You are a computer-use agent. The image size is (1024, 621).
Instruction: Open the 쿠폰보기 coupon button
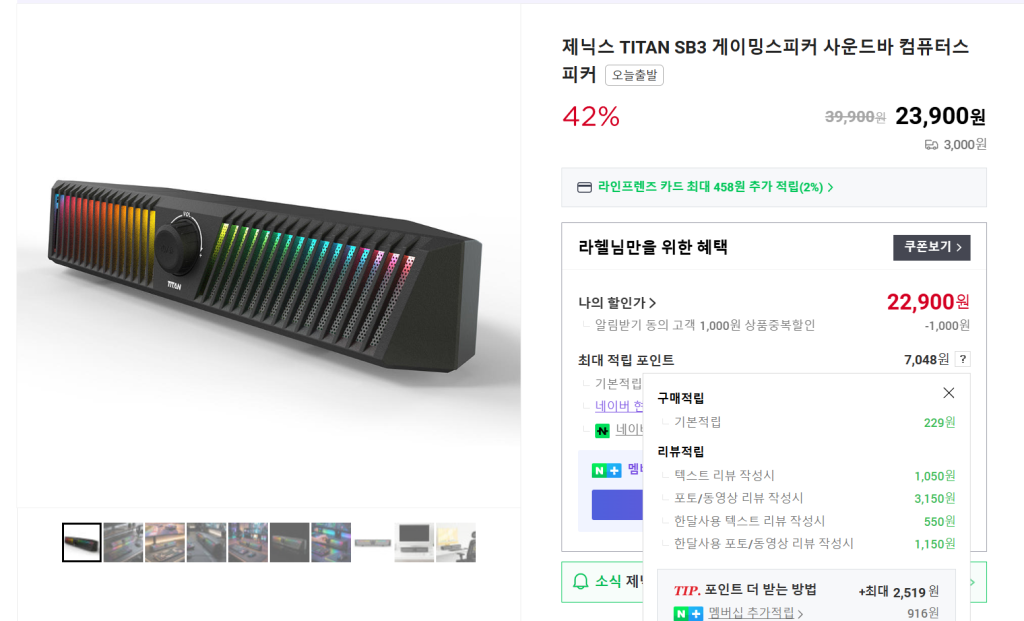click(x=931, y=247)
